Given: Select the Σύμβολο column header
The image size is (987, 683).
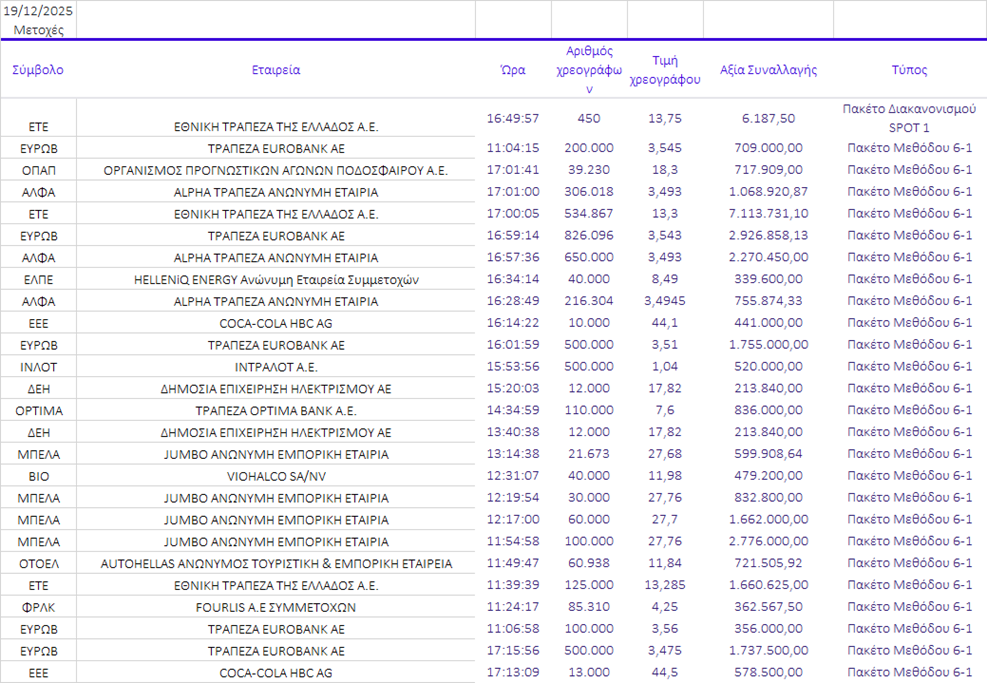Looking at the screenshot, I should [x=38, y=70].
